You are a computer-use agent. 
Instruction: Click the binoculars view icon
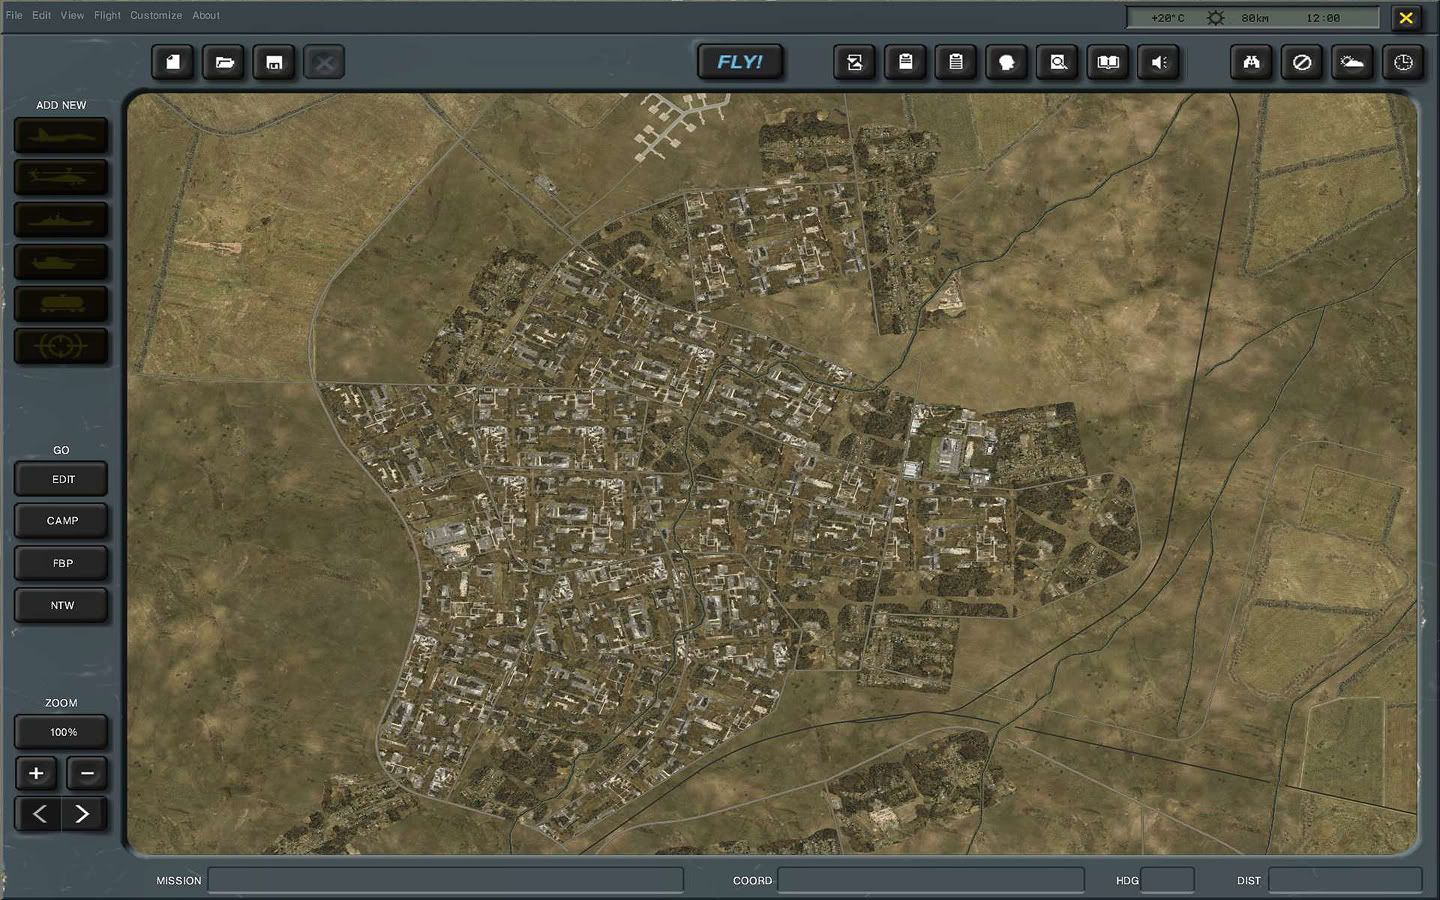[1251, 62]
